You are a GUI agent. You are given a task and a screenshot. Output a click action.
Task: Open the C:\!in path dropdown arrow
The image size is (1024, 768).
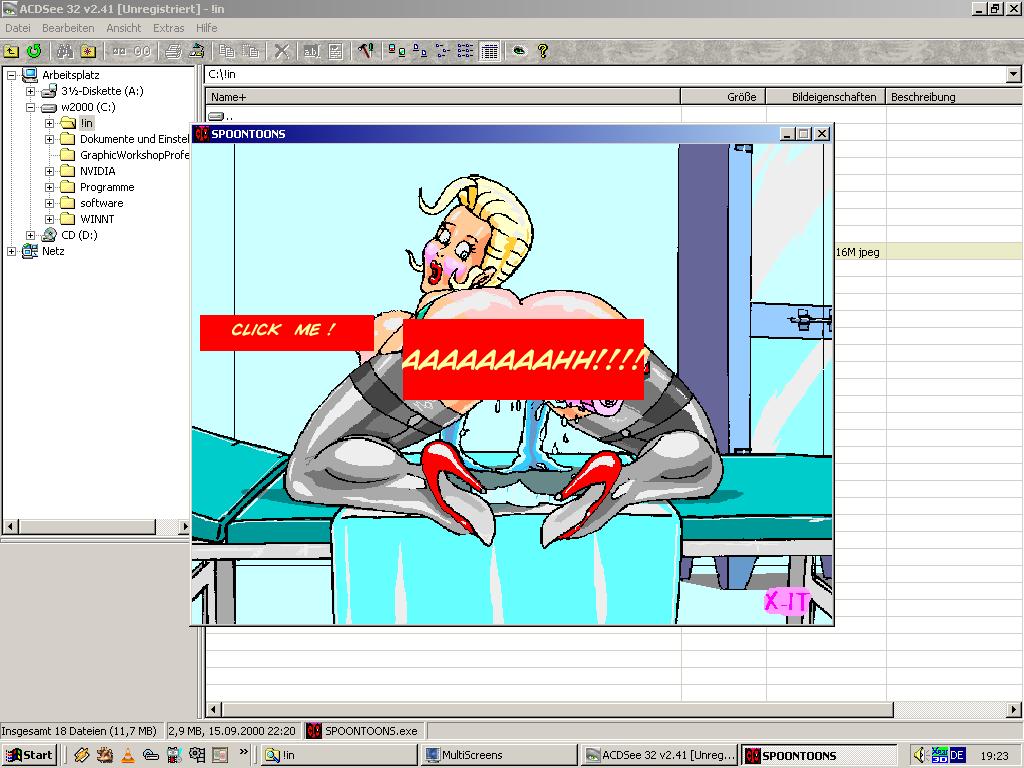1013,74
